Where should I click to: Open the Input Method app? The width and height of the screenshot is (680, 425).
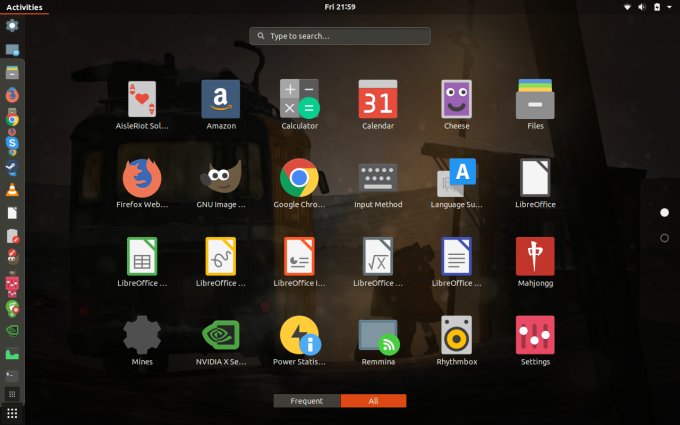click(378, 177)
